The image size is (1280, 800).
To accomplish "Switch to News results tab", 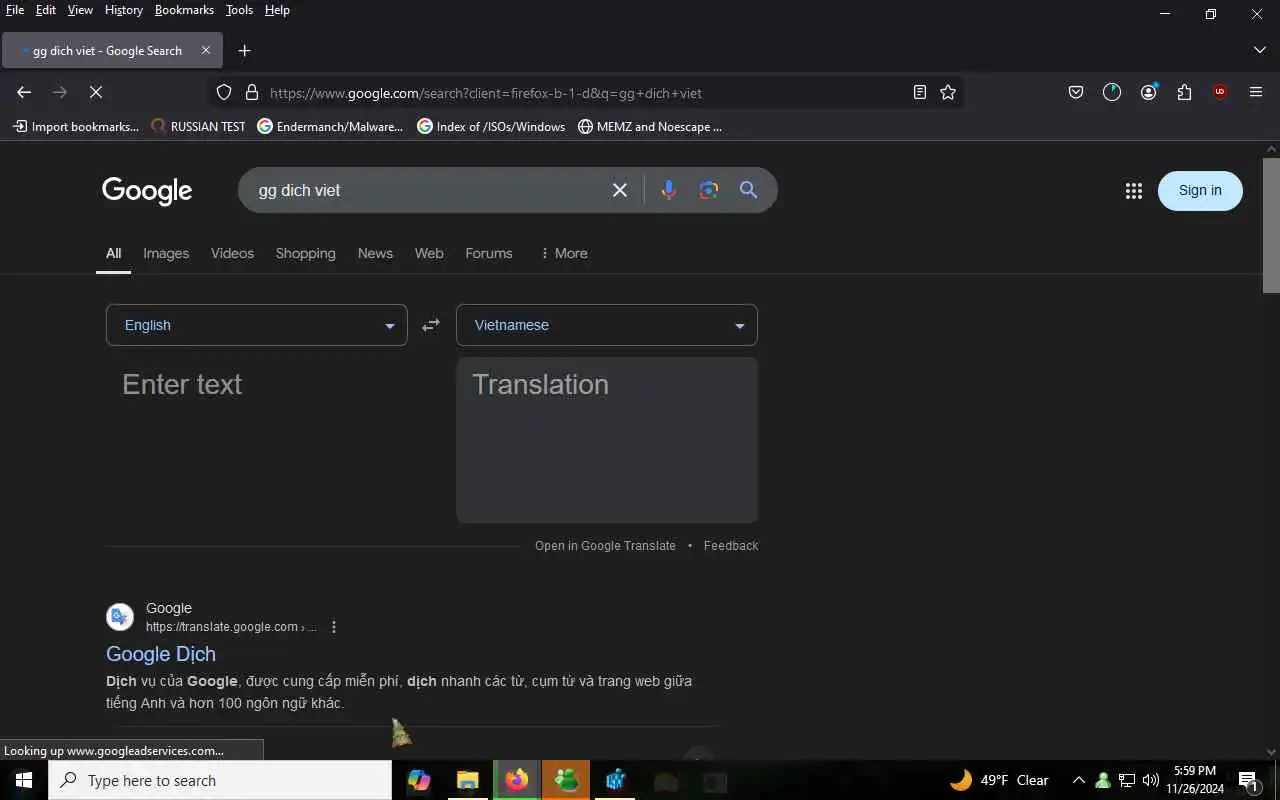I will click(x=375, y=253).
